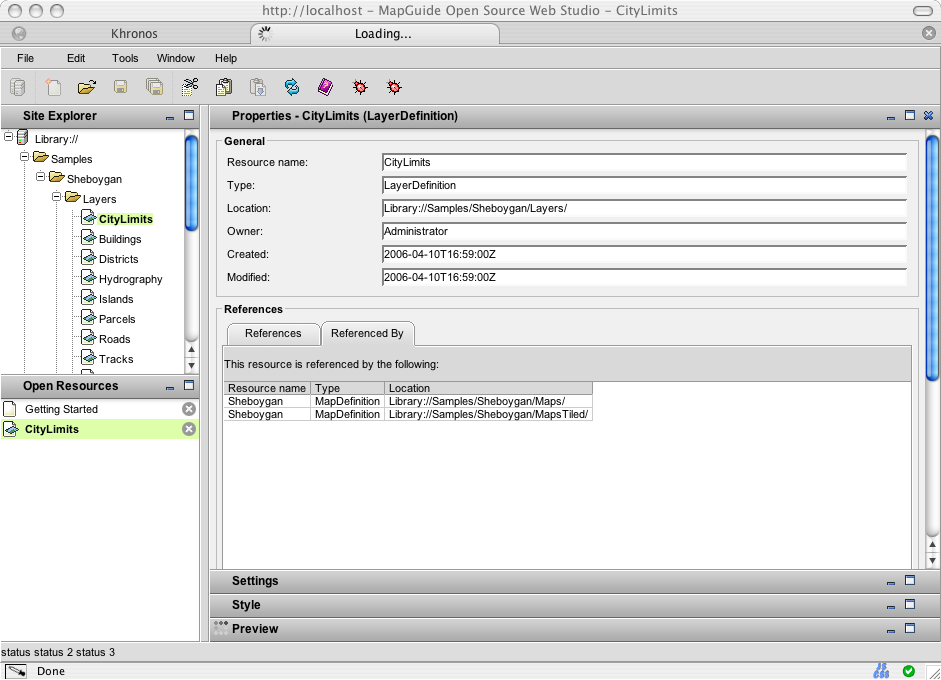
Task: Click the Resource name input field
Action: pyautogui.click(x=644, y=162)
